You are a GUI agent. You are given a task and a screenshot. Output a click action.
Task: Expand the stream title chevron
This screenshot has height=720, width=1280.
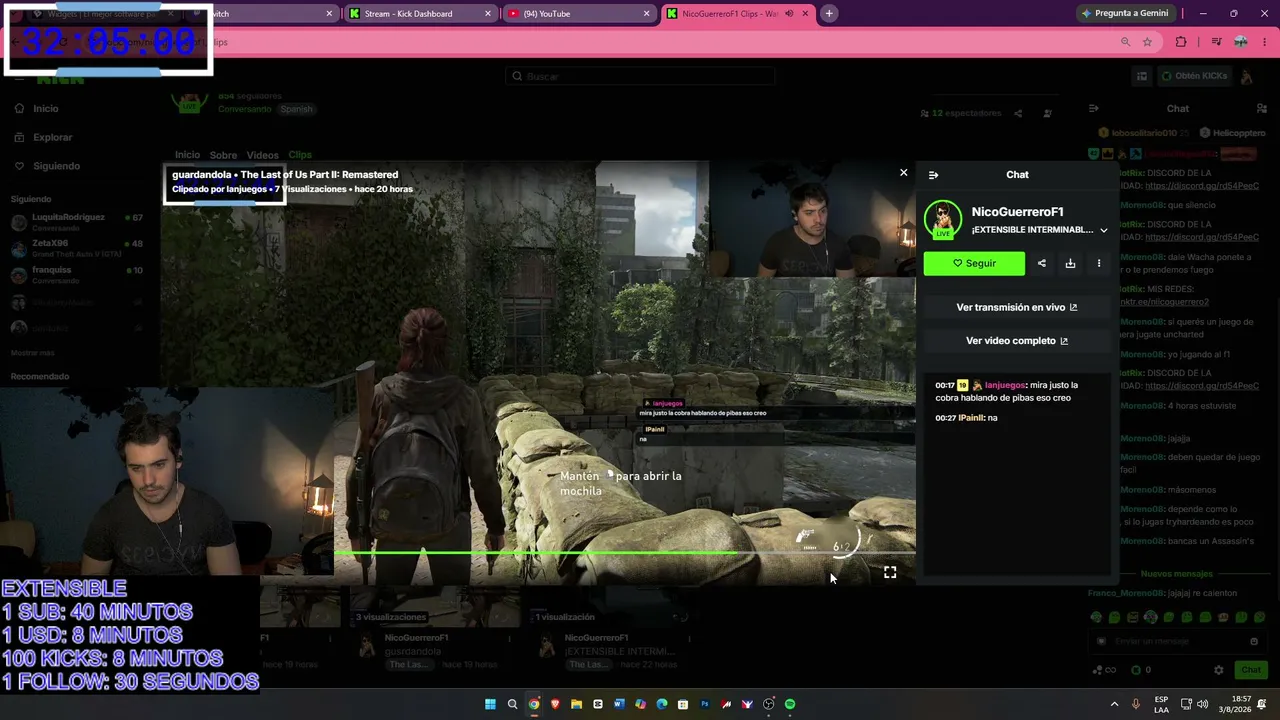1104,230
